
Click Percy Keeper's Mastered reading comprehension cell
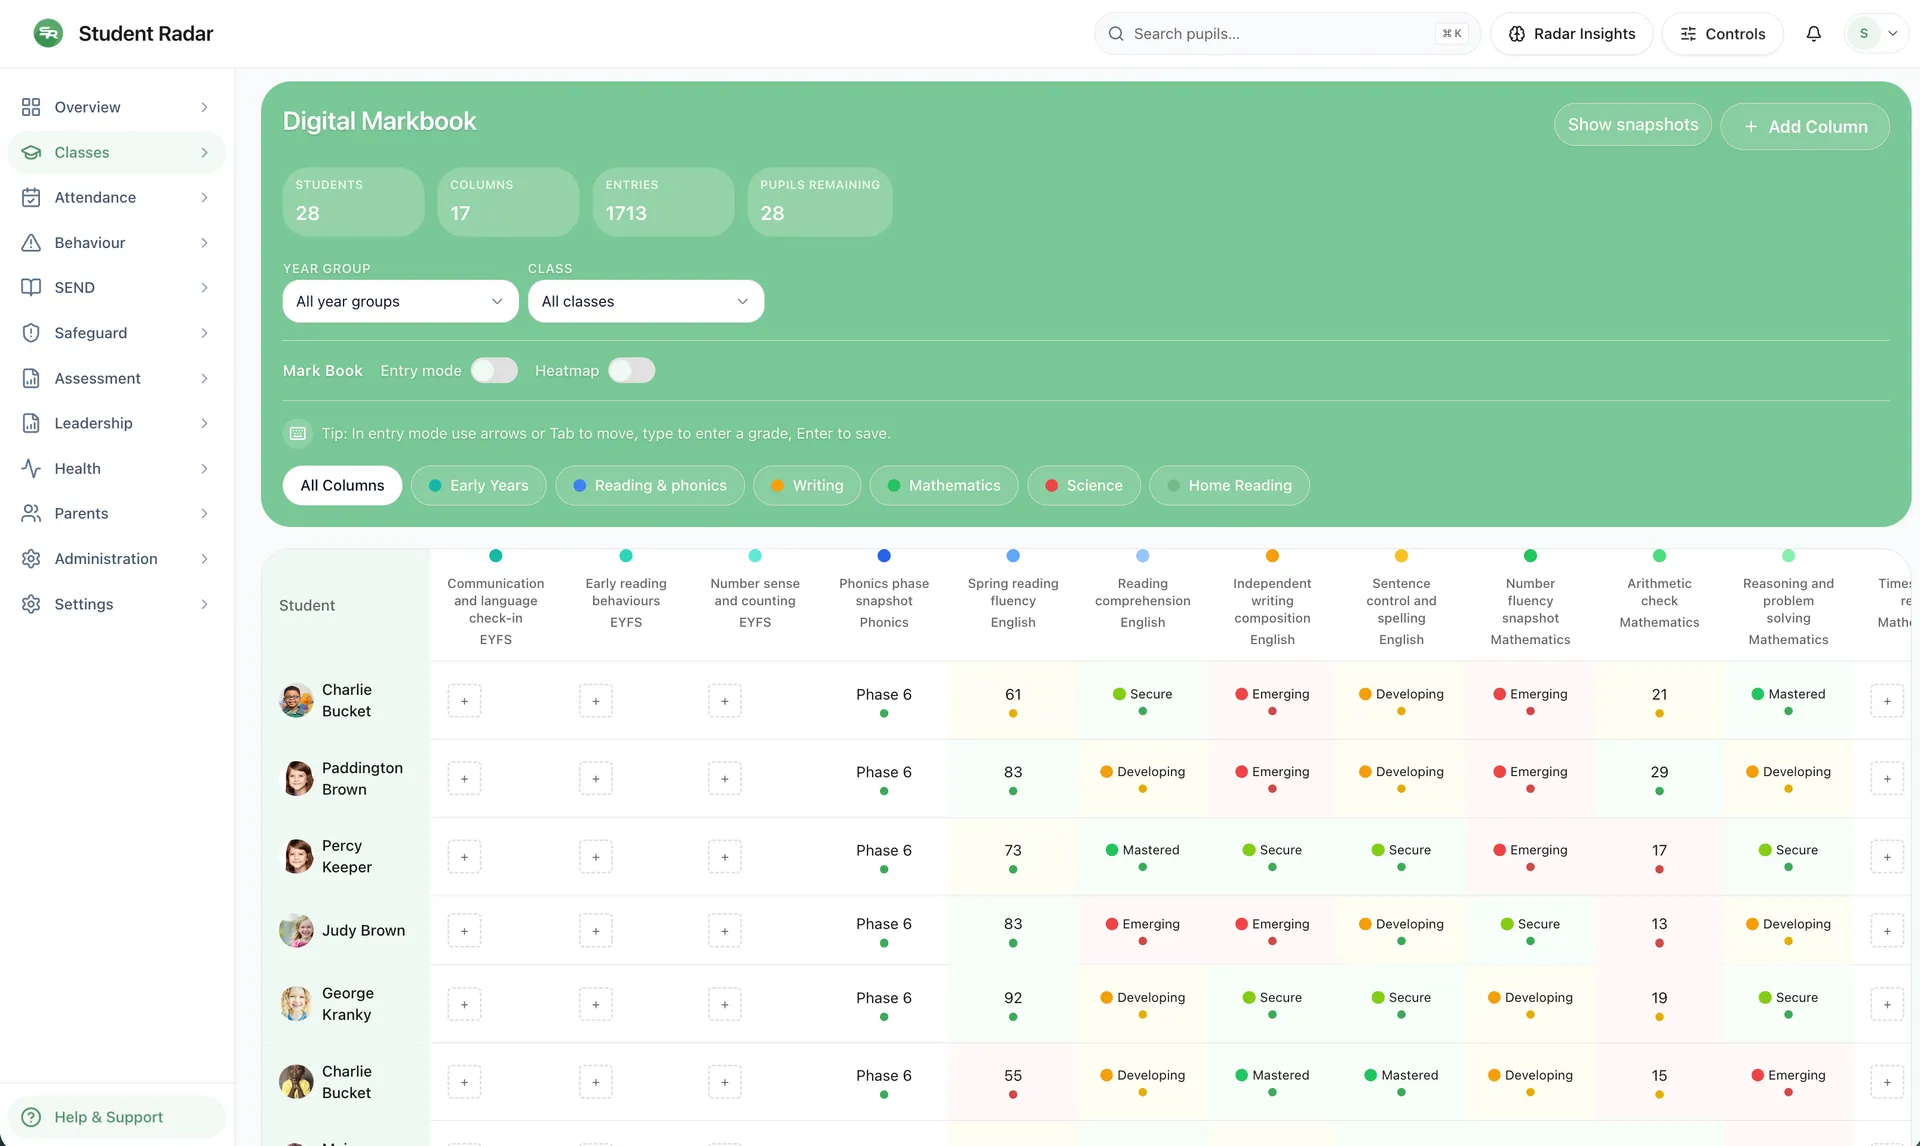[x=1142, y=856]
